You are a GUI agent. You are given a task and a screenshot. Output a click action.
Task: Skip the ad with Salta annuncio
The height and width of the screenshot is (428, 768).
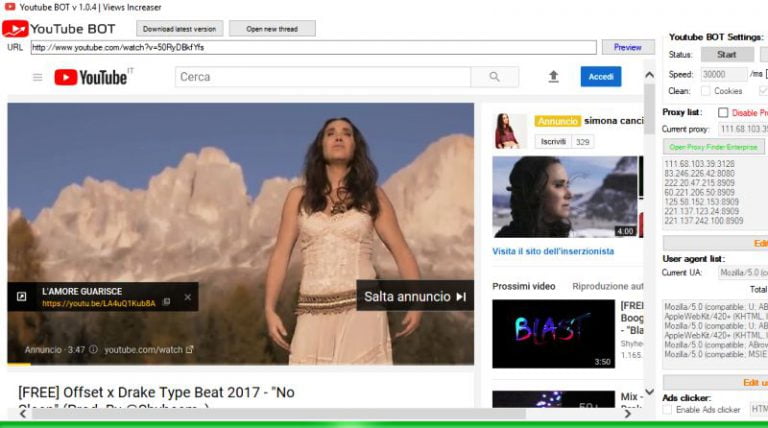[414, 296]
